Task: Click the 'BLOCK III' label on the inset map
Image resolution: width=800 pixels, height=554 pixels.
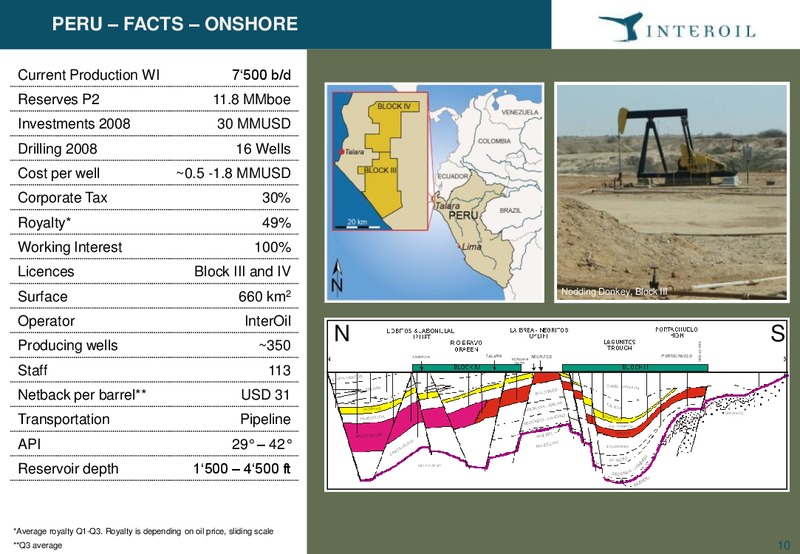Action: pos(380,170)
